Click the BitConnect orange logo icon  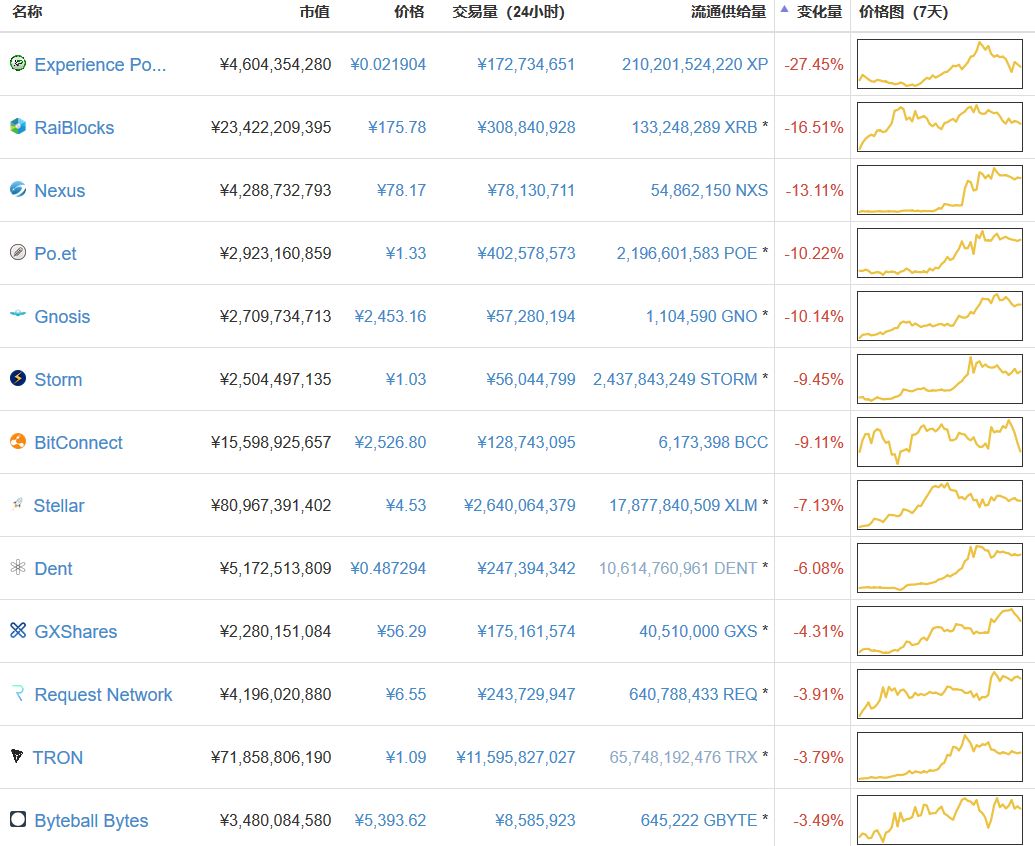coord(17,442)
